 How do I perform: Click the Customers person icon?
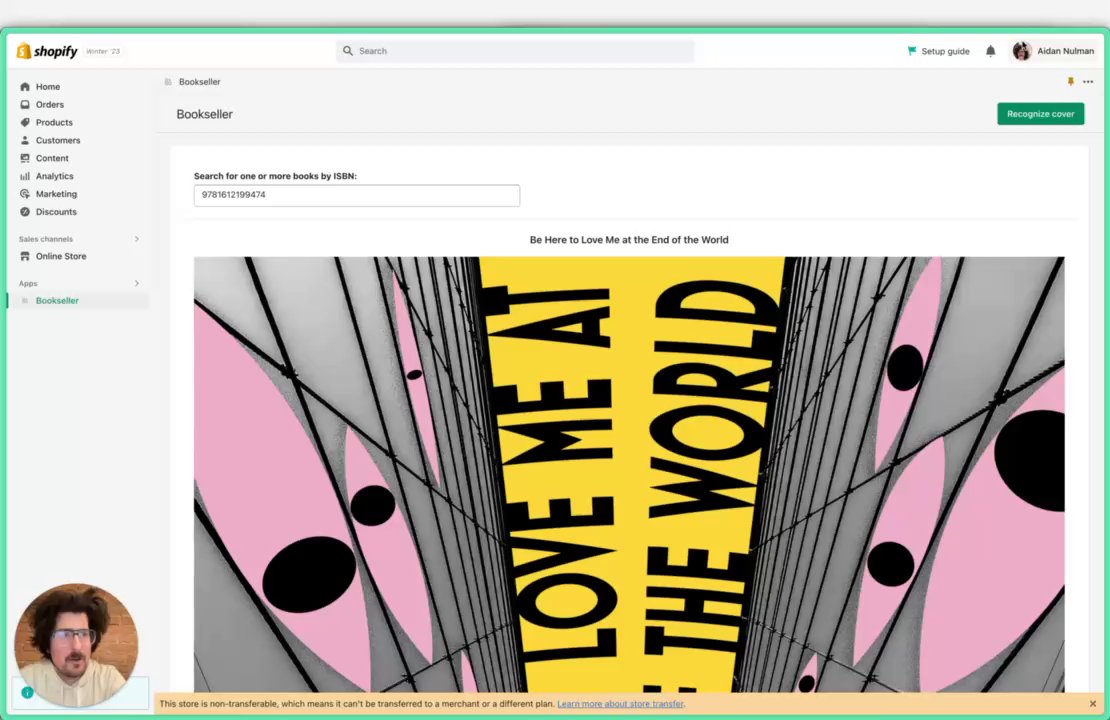pos(25,140)
